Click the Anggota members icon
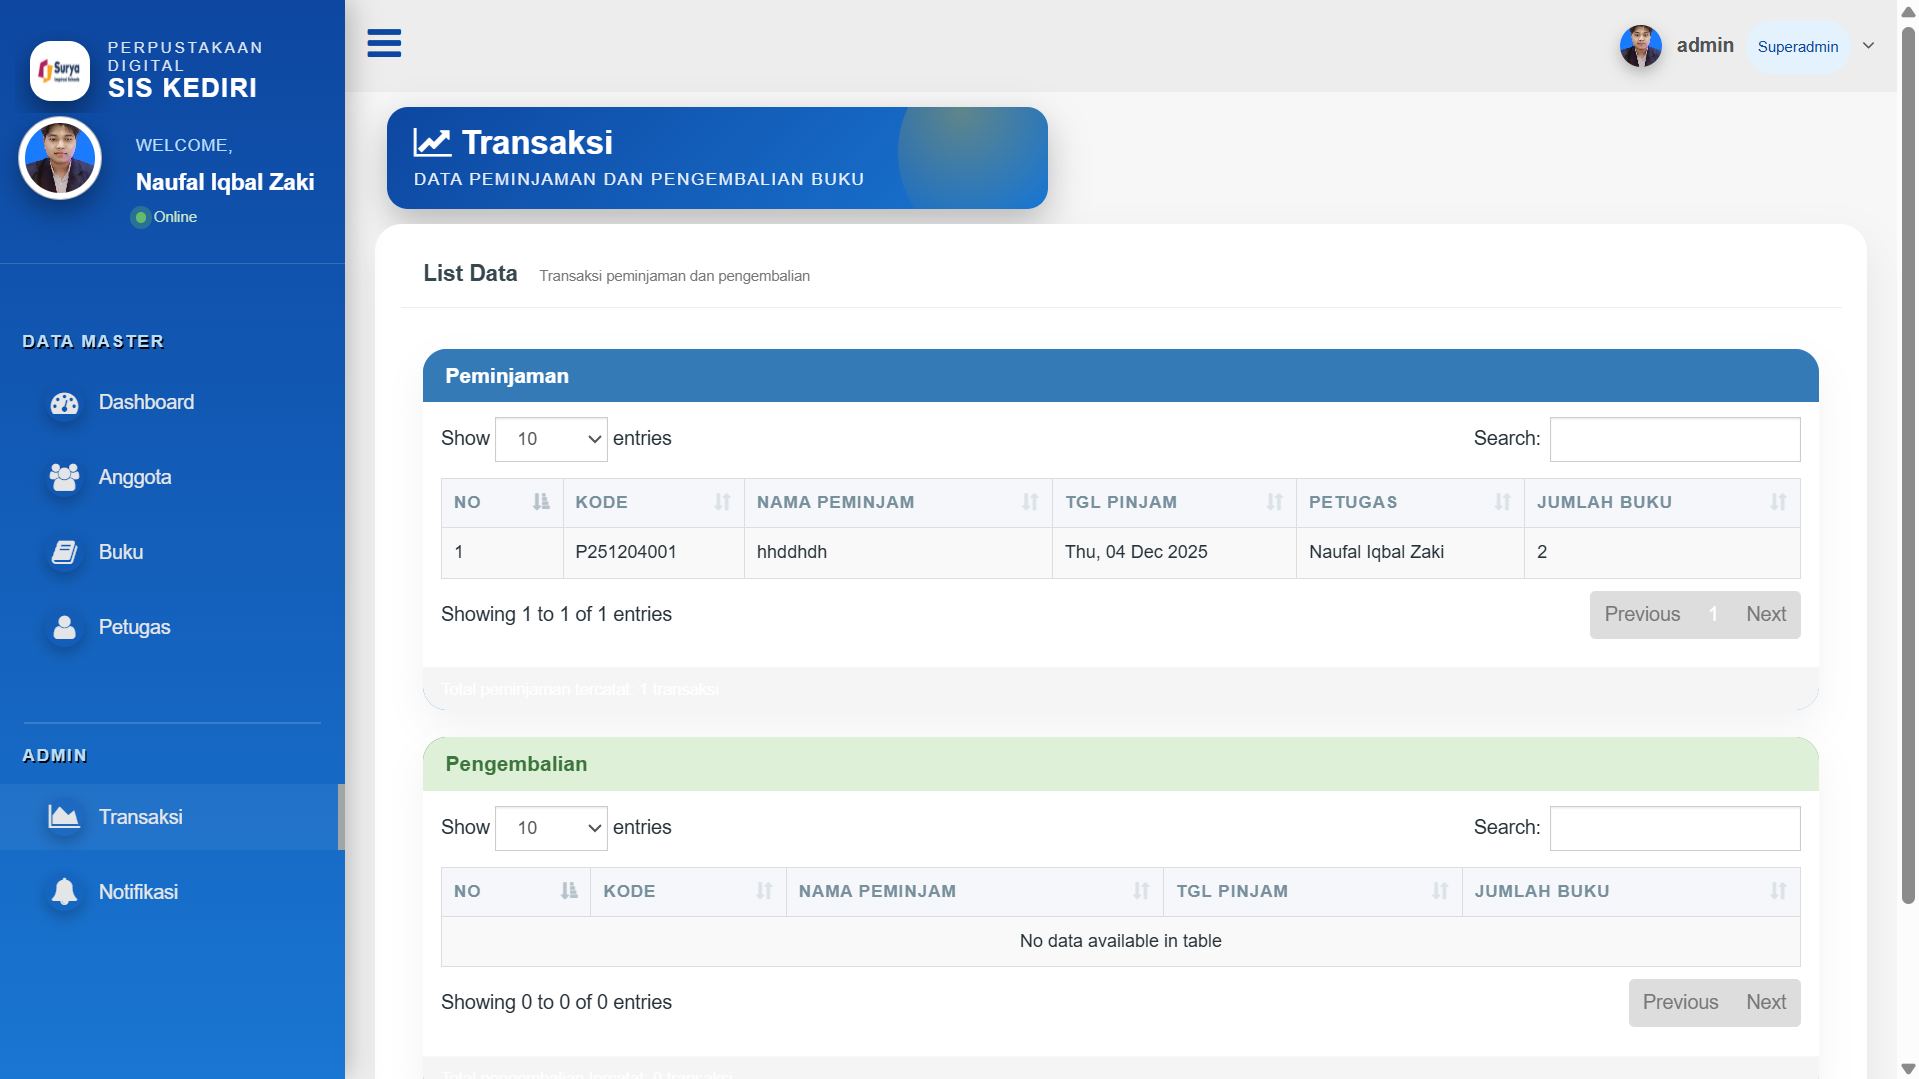This screenshot has height=1079, width=1919. click(x=64, y=477)
